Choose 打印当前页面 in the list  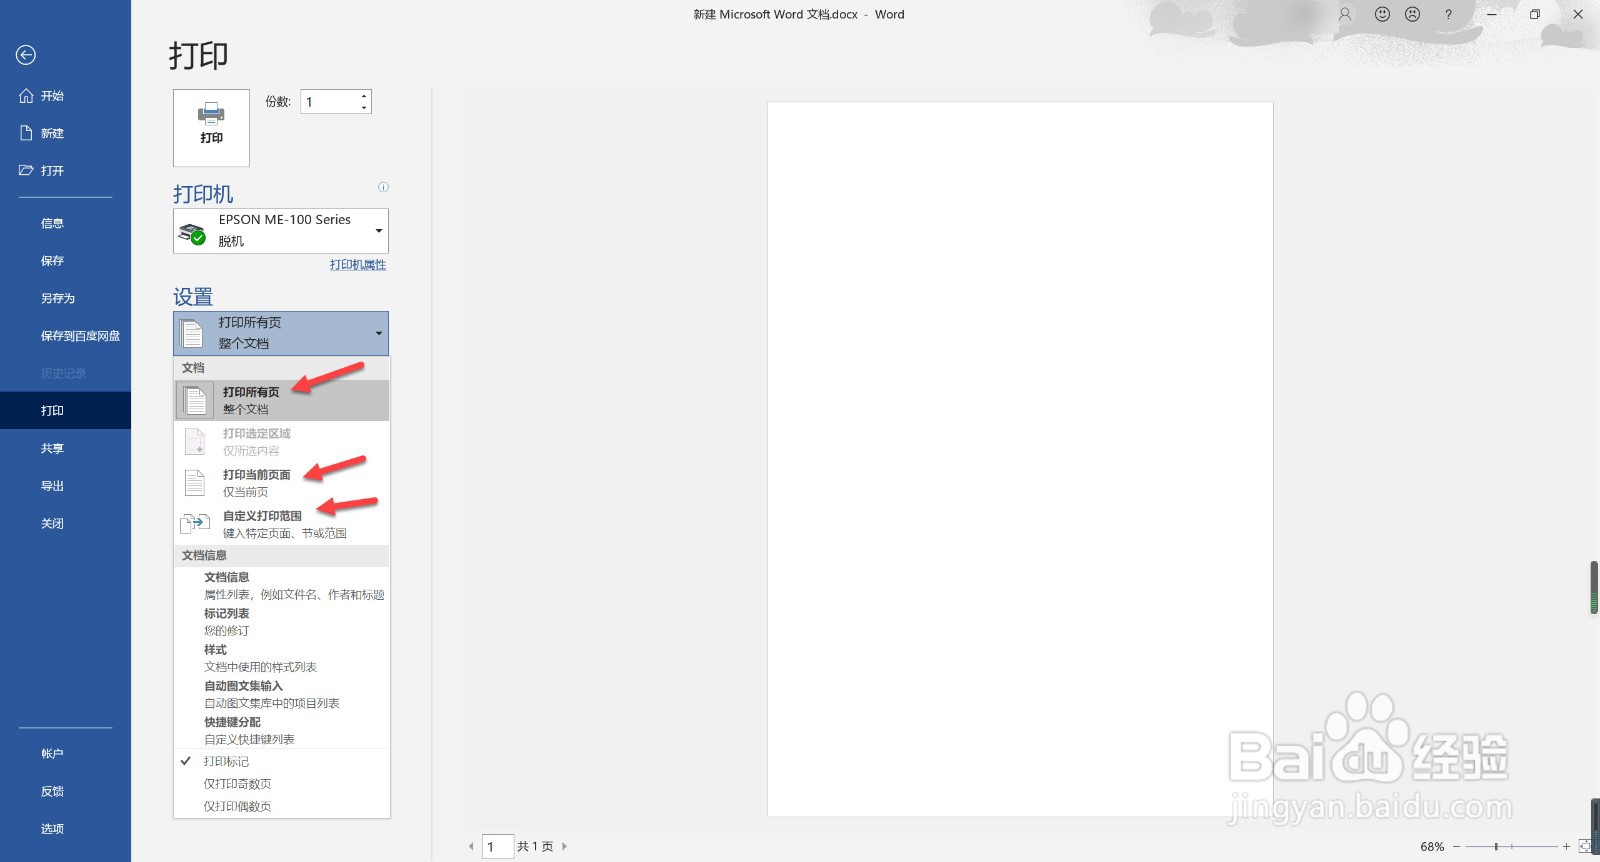point(281,482)
